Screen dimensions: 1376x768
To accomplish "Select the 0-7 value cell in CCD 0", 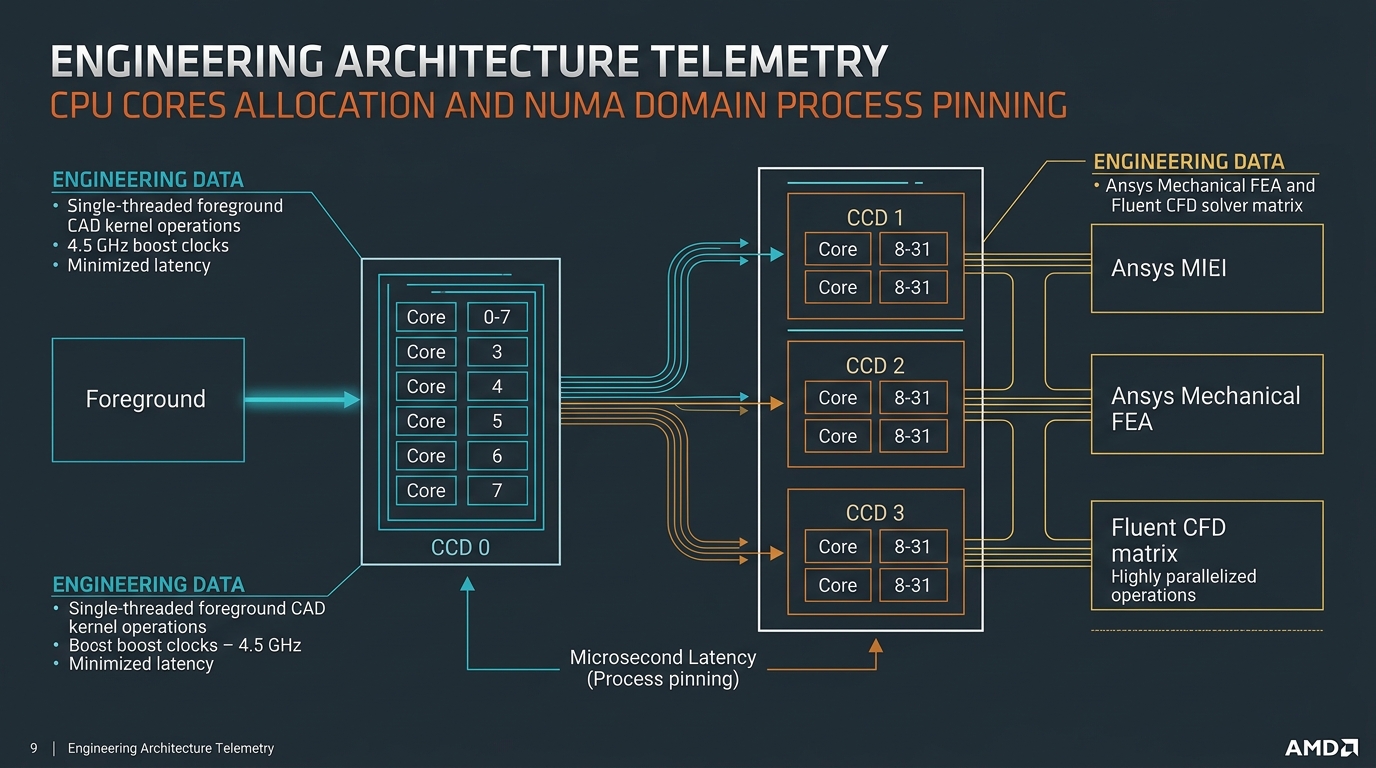I will click(x=497, y=317).
